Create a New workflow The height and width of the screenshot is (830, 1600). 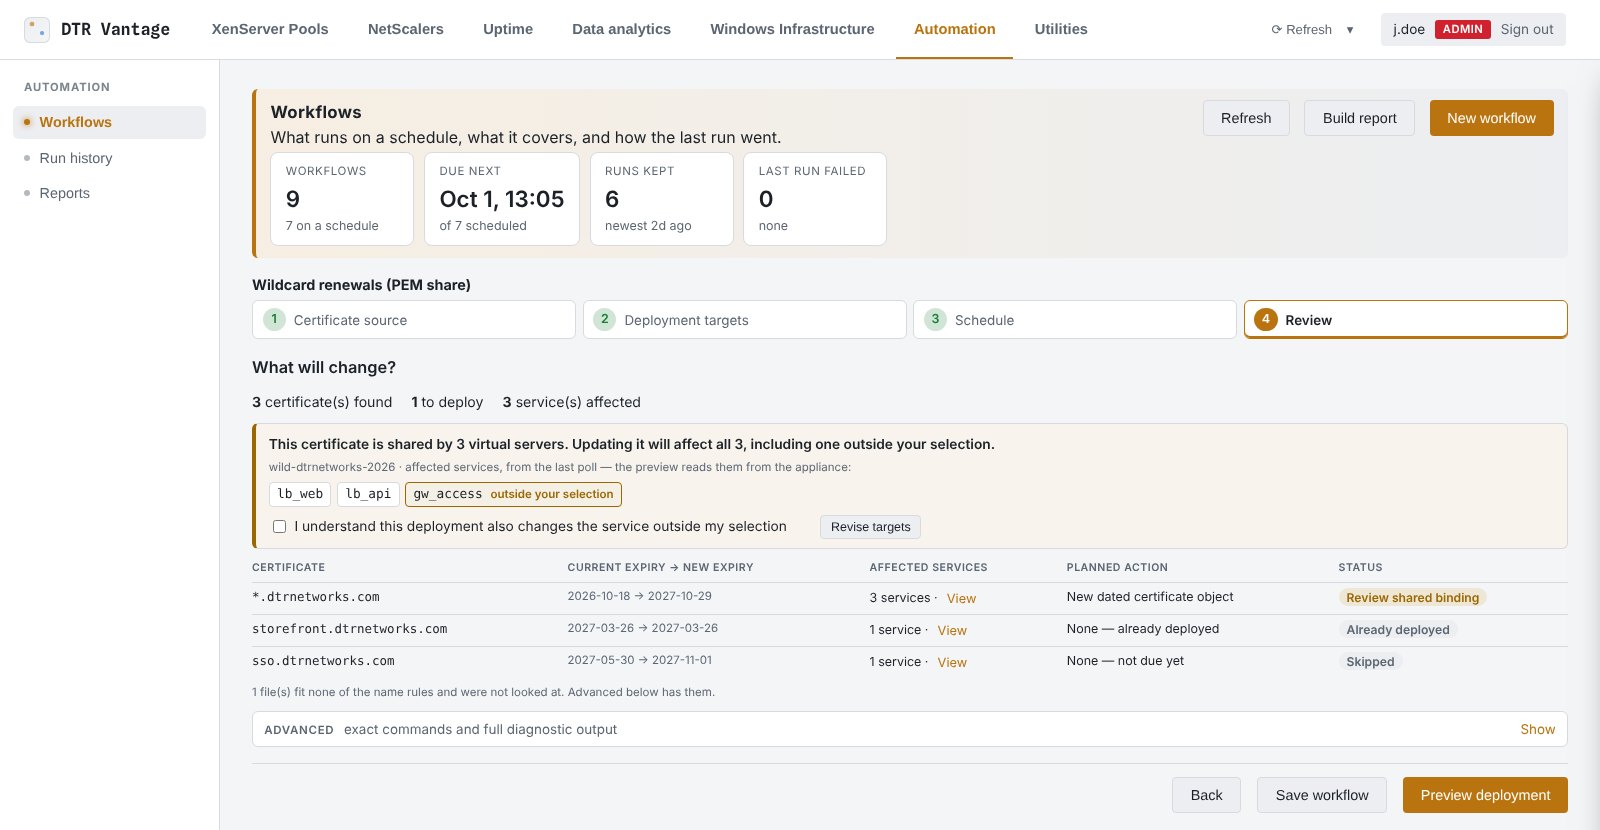[x=1491, y=118]
